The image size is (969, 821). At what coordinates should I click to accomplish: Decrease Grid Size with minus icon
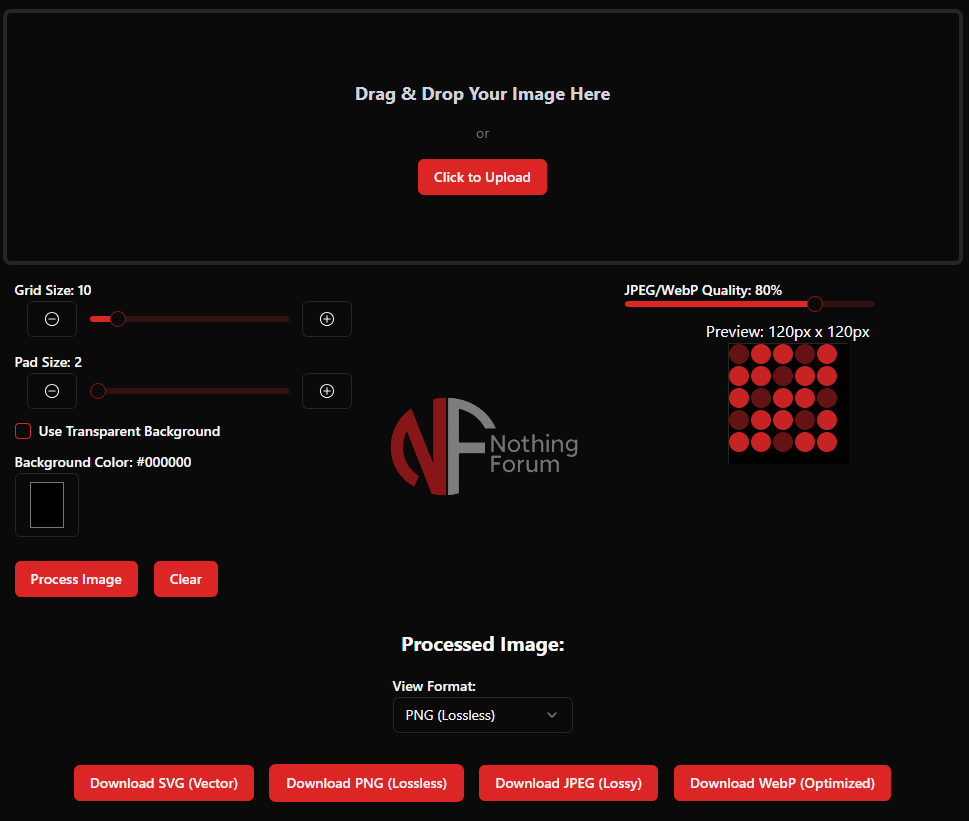[52, 319]
